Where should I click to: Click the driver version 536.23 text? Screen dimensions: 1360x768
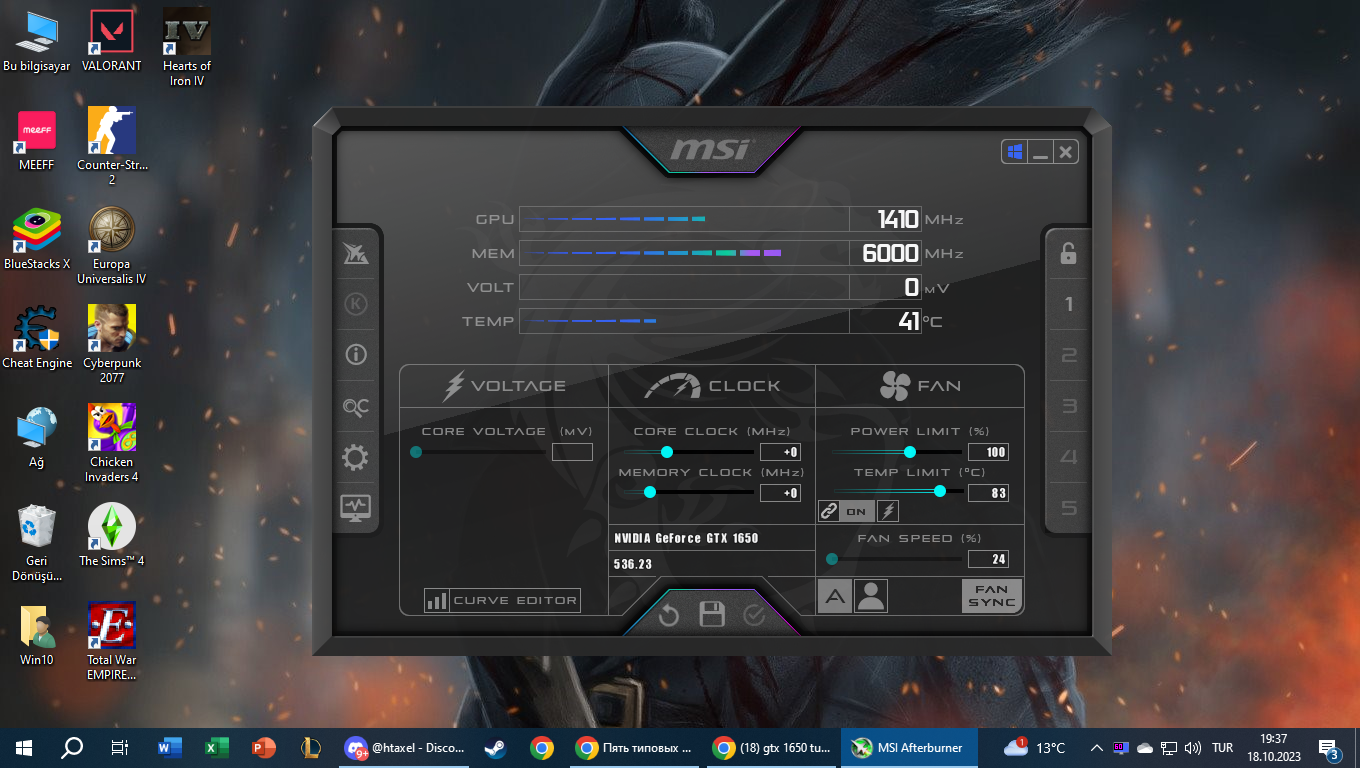633,564
